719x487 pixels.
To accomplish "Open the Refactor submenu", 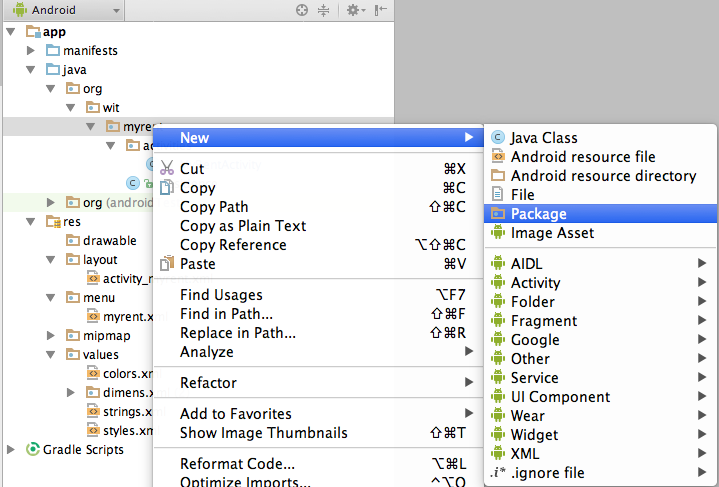I will [x=208, y=383].
